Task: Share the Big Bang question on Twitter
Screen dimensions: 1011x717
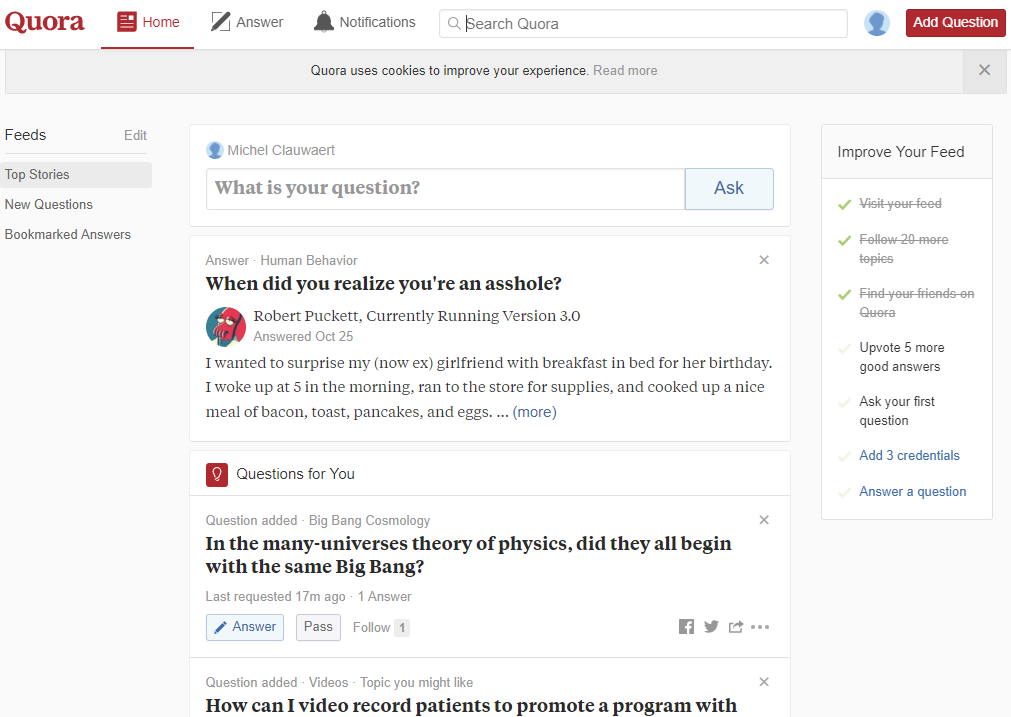Action: [x=711, y=627]
